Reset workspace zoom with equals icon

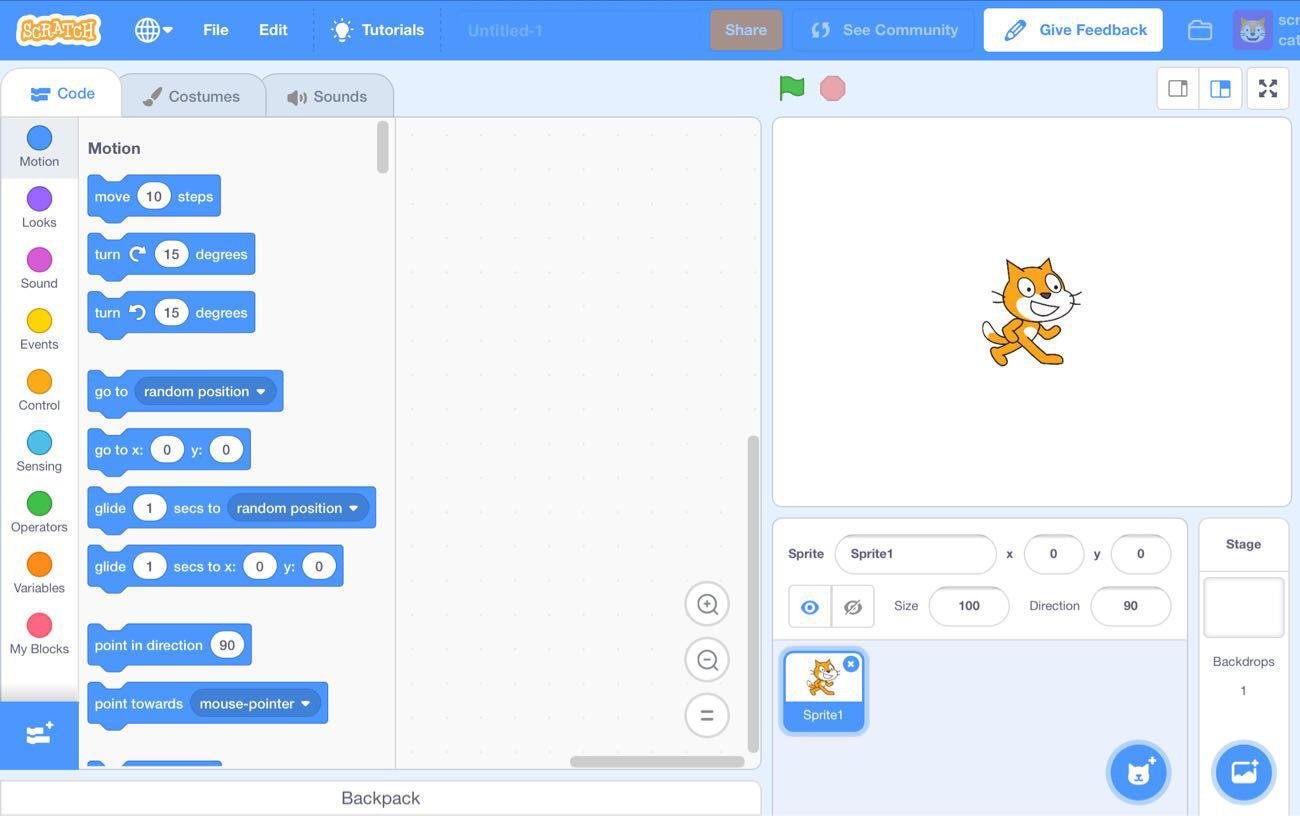point(707,715)
